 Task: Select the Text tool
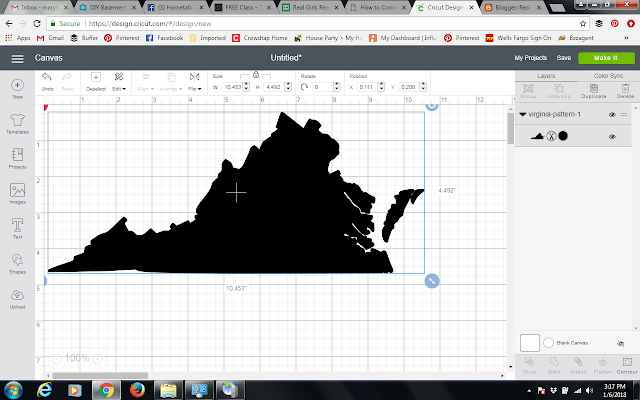[x=17, y=229]
